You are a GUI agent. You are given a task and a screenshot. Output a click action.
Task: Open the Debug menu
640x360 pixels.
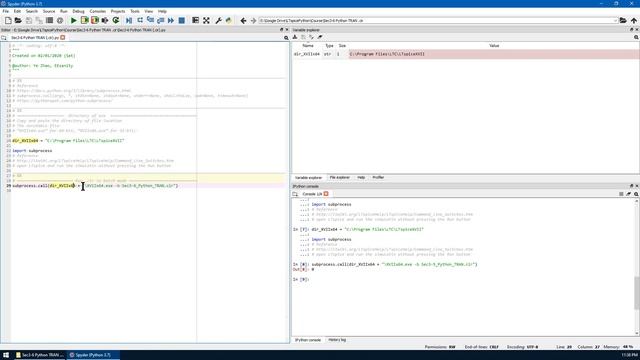pyautogui.click(x=78, y=11)
